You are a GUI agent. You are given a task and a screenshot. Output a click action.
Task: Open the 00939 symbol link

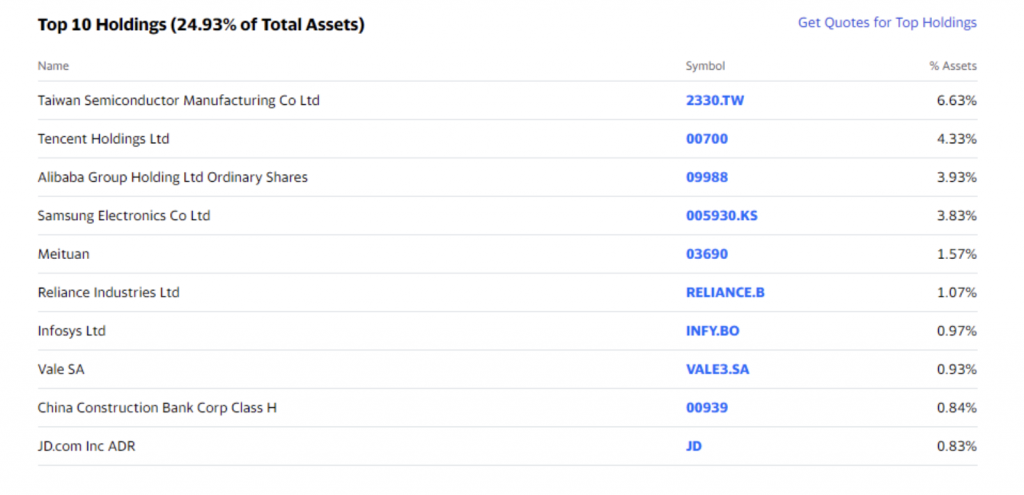(x=707, y=408)
